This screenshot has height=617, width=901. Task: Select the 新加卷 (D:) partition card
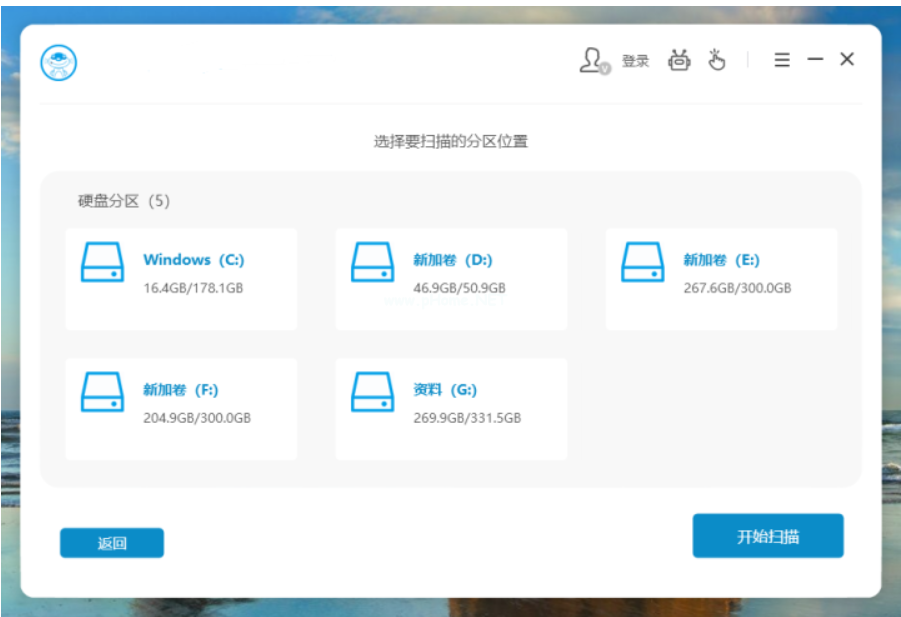451,276
